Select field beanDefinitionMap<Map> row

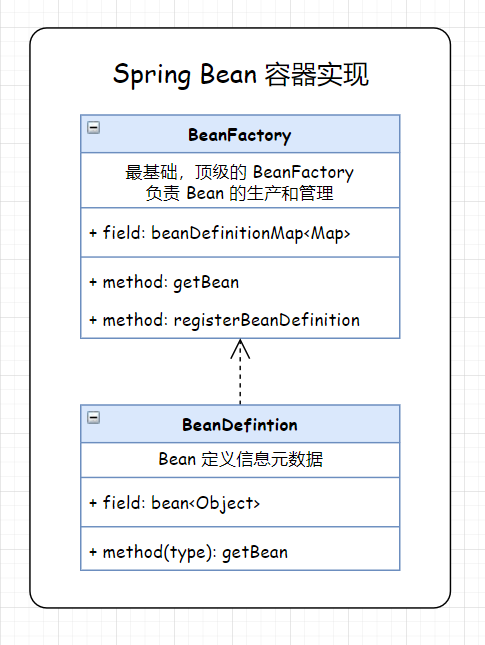point(240,233)
